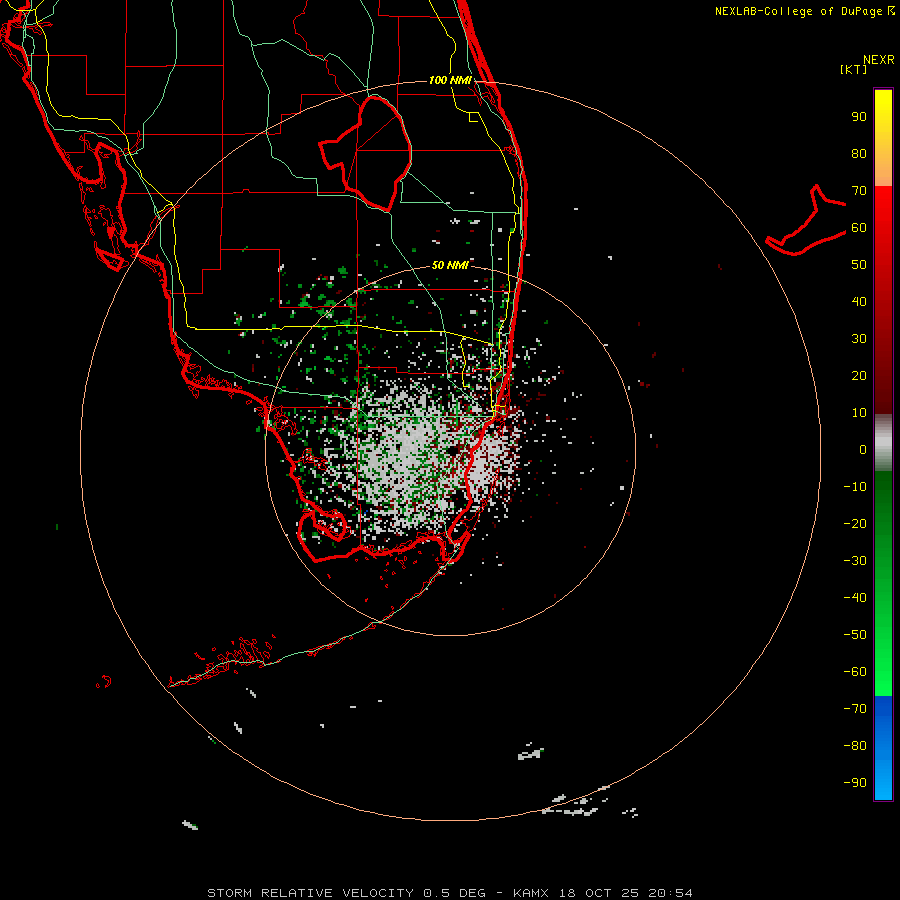Click the -90 value on velocity scale
The image size is (900, 900).
click(855, 782)
